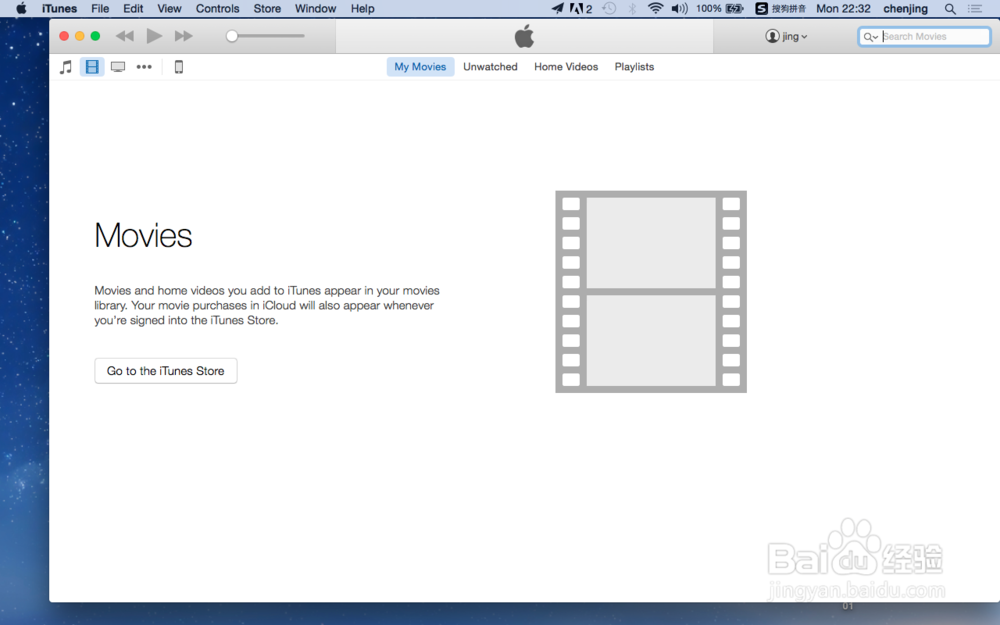Show more media types (three dots)
1000x625 pixels.
pyautogui.click(x=144, y=67)
